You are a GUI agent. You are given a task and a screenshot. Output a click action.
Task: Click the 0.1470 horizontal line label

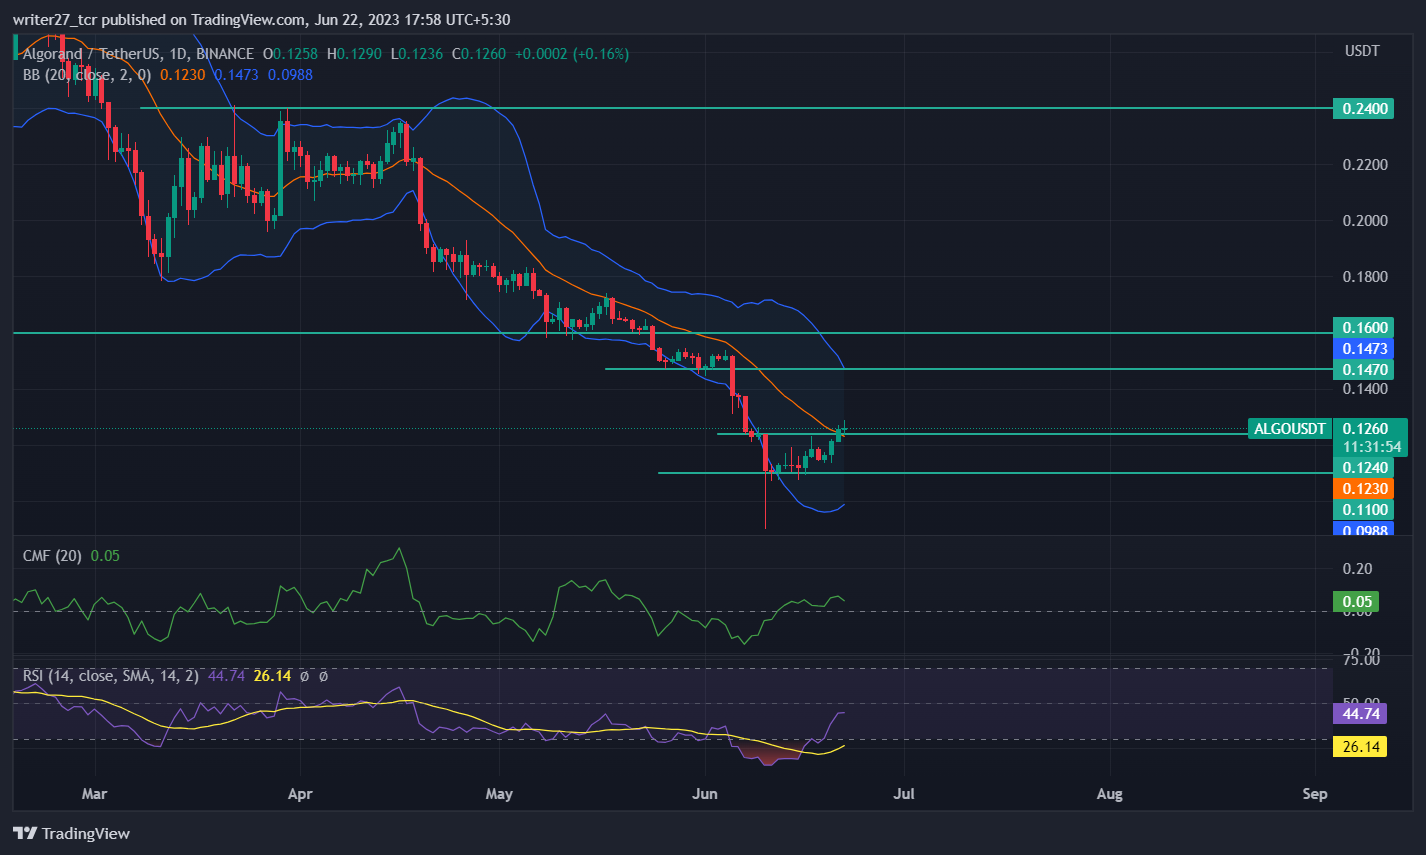[1365, 369]
